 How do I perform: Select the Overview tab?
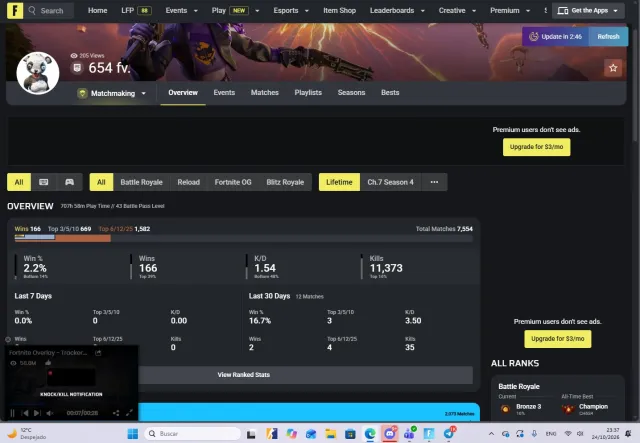[x=183, y=93]
